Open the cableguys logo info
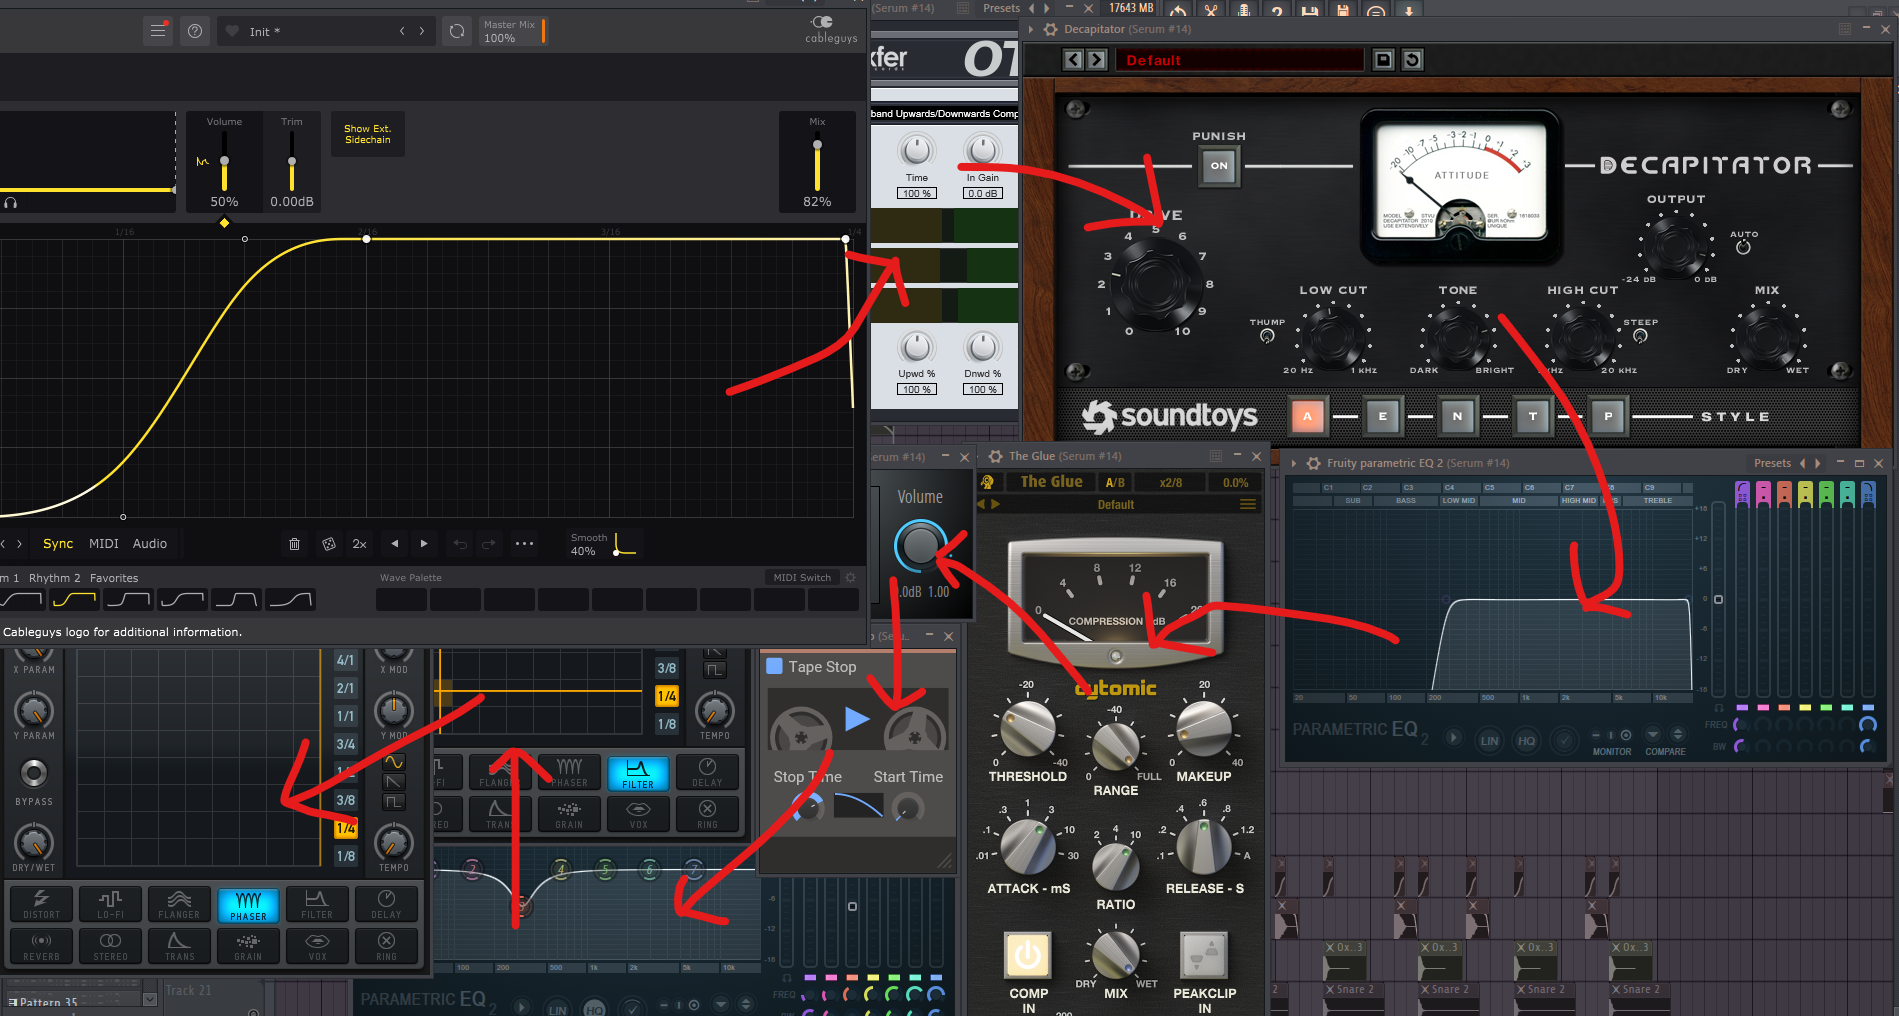 830,29
